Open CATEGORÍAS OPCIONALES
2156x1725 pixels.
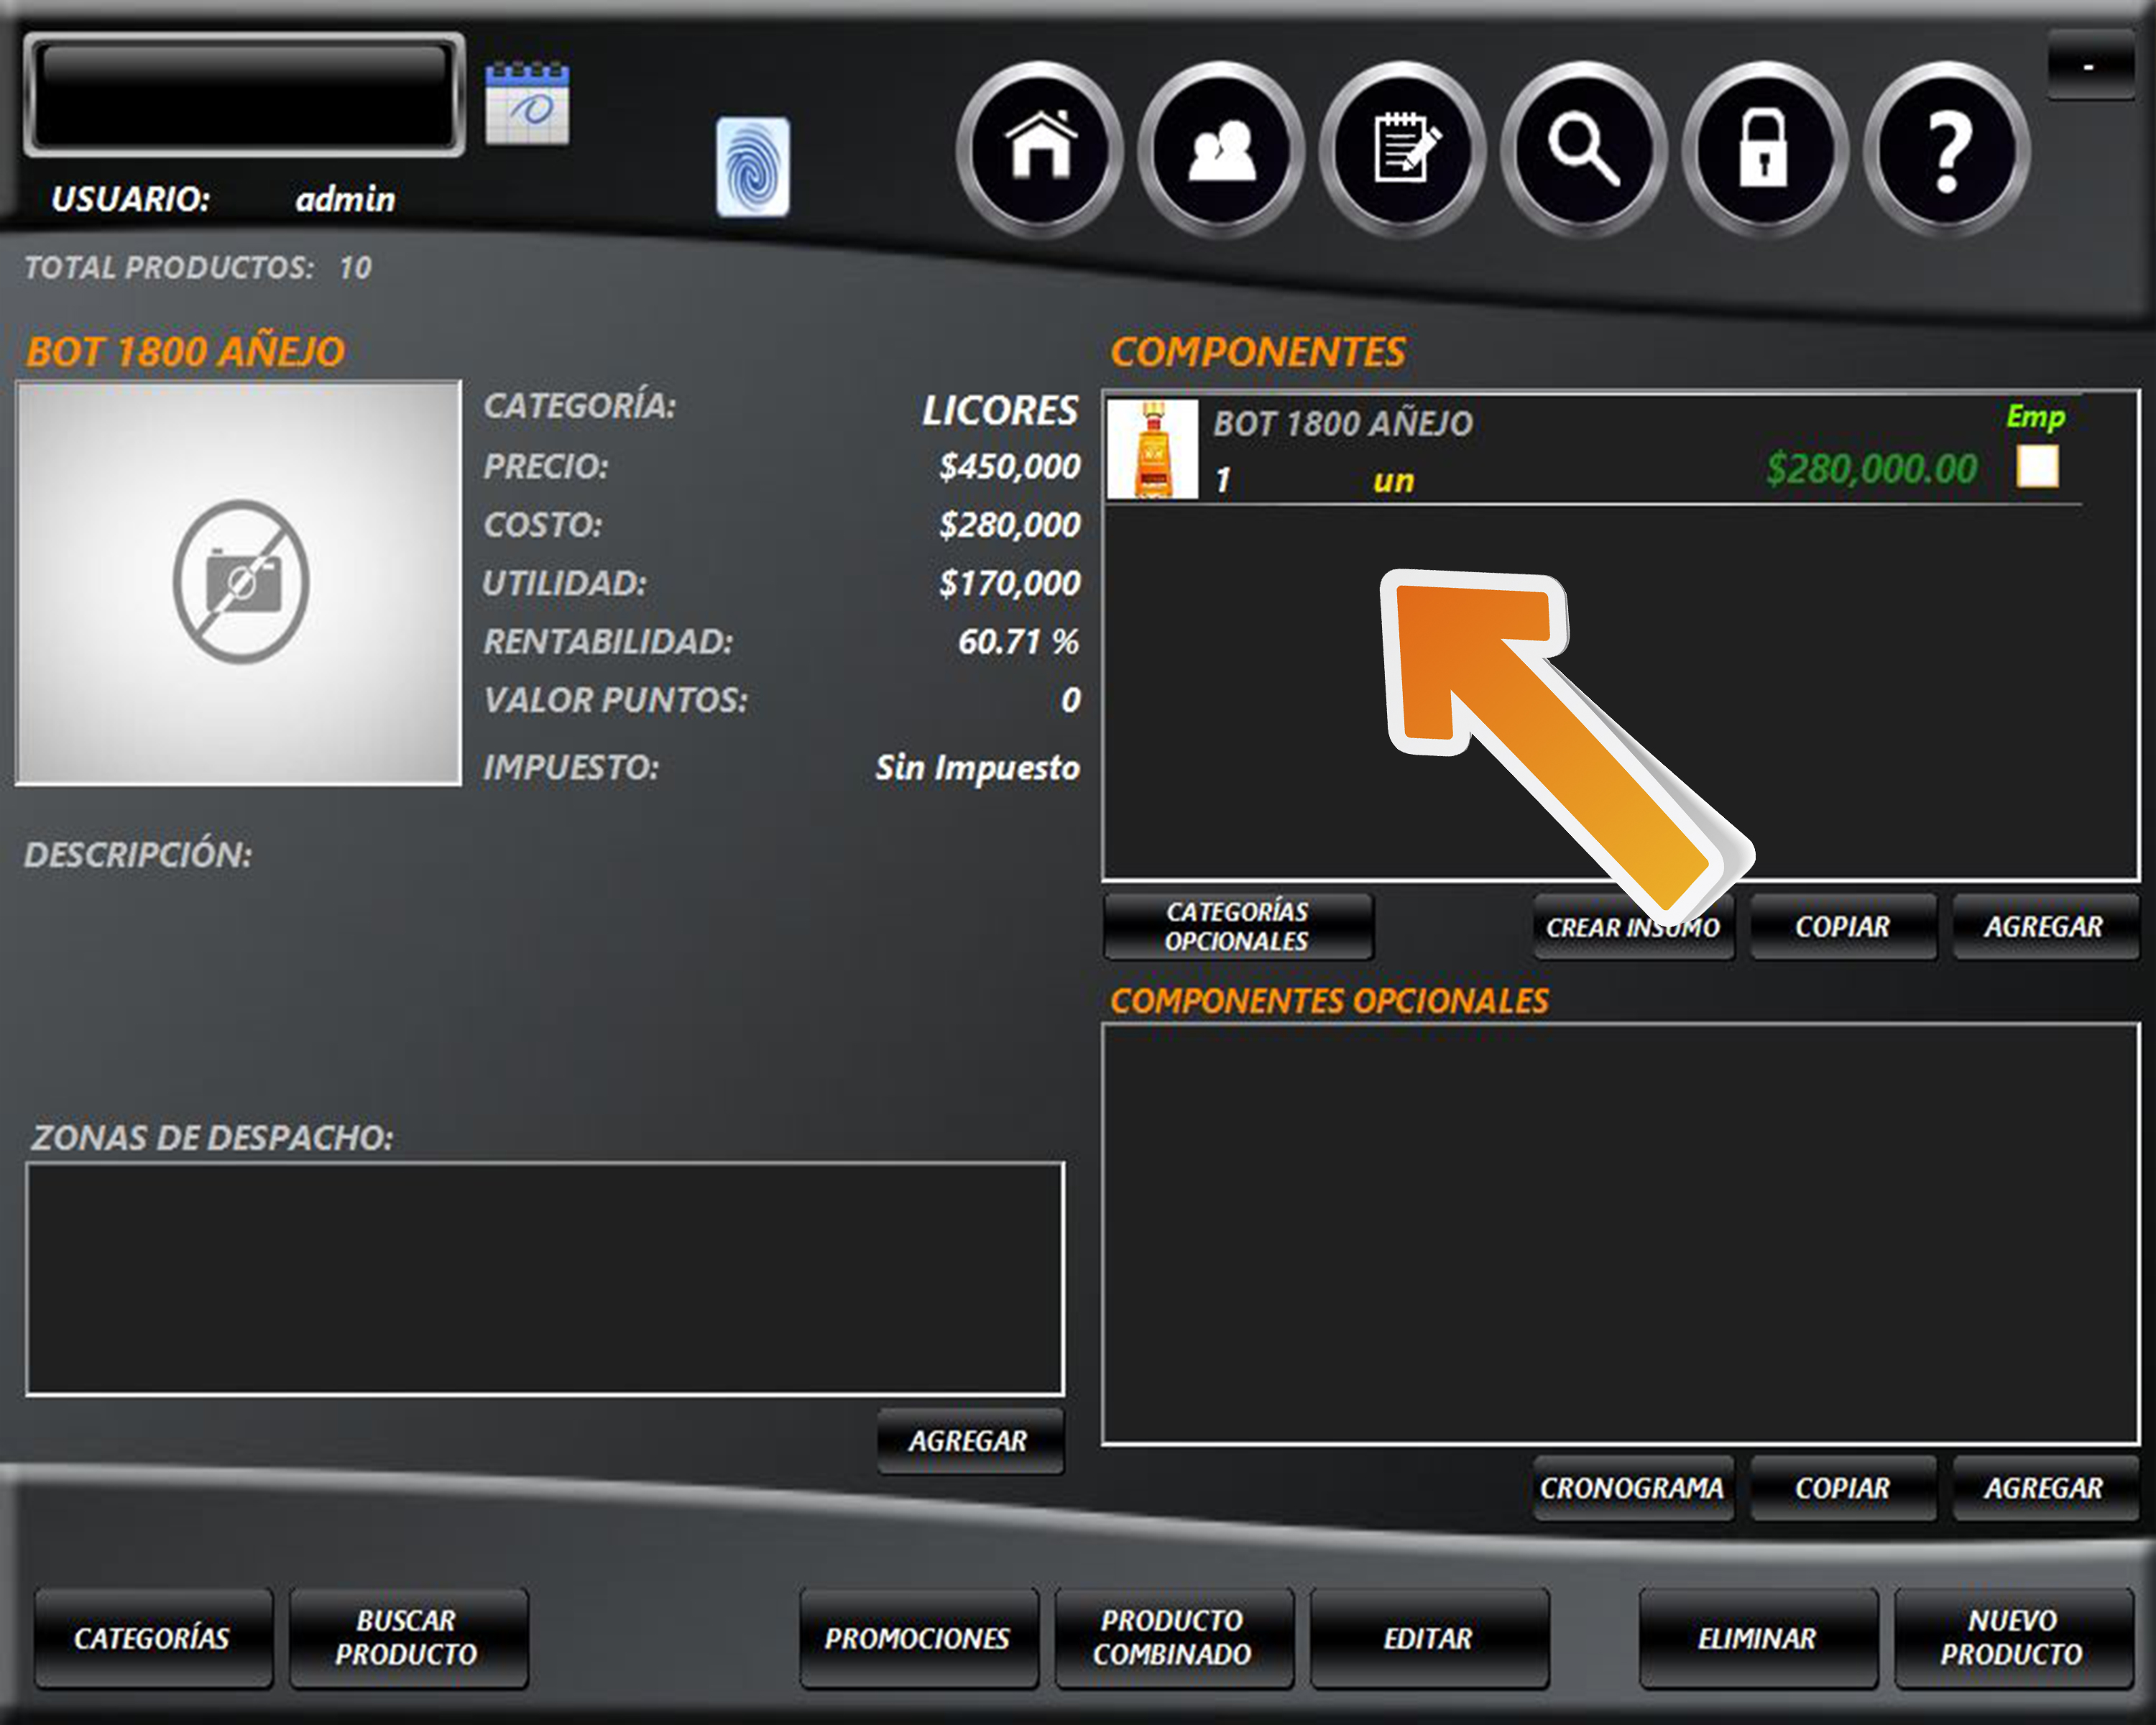click(1237, 926)
